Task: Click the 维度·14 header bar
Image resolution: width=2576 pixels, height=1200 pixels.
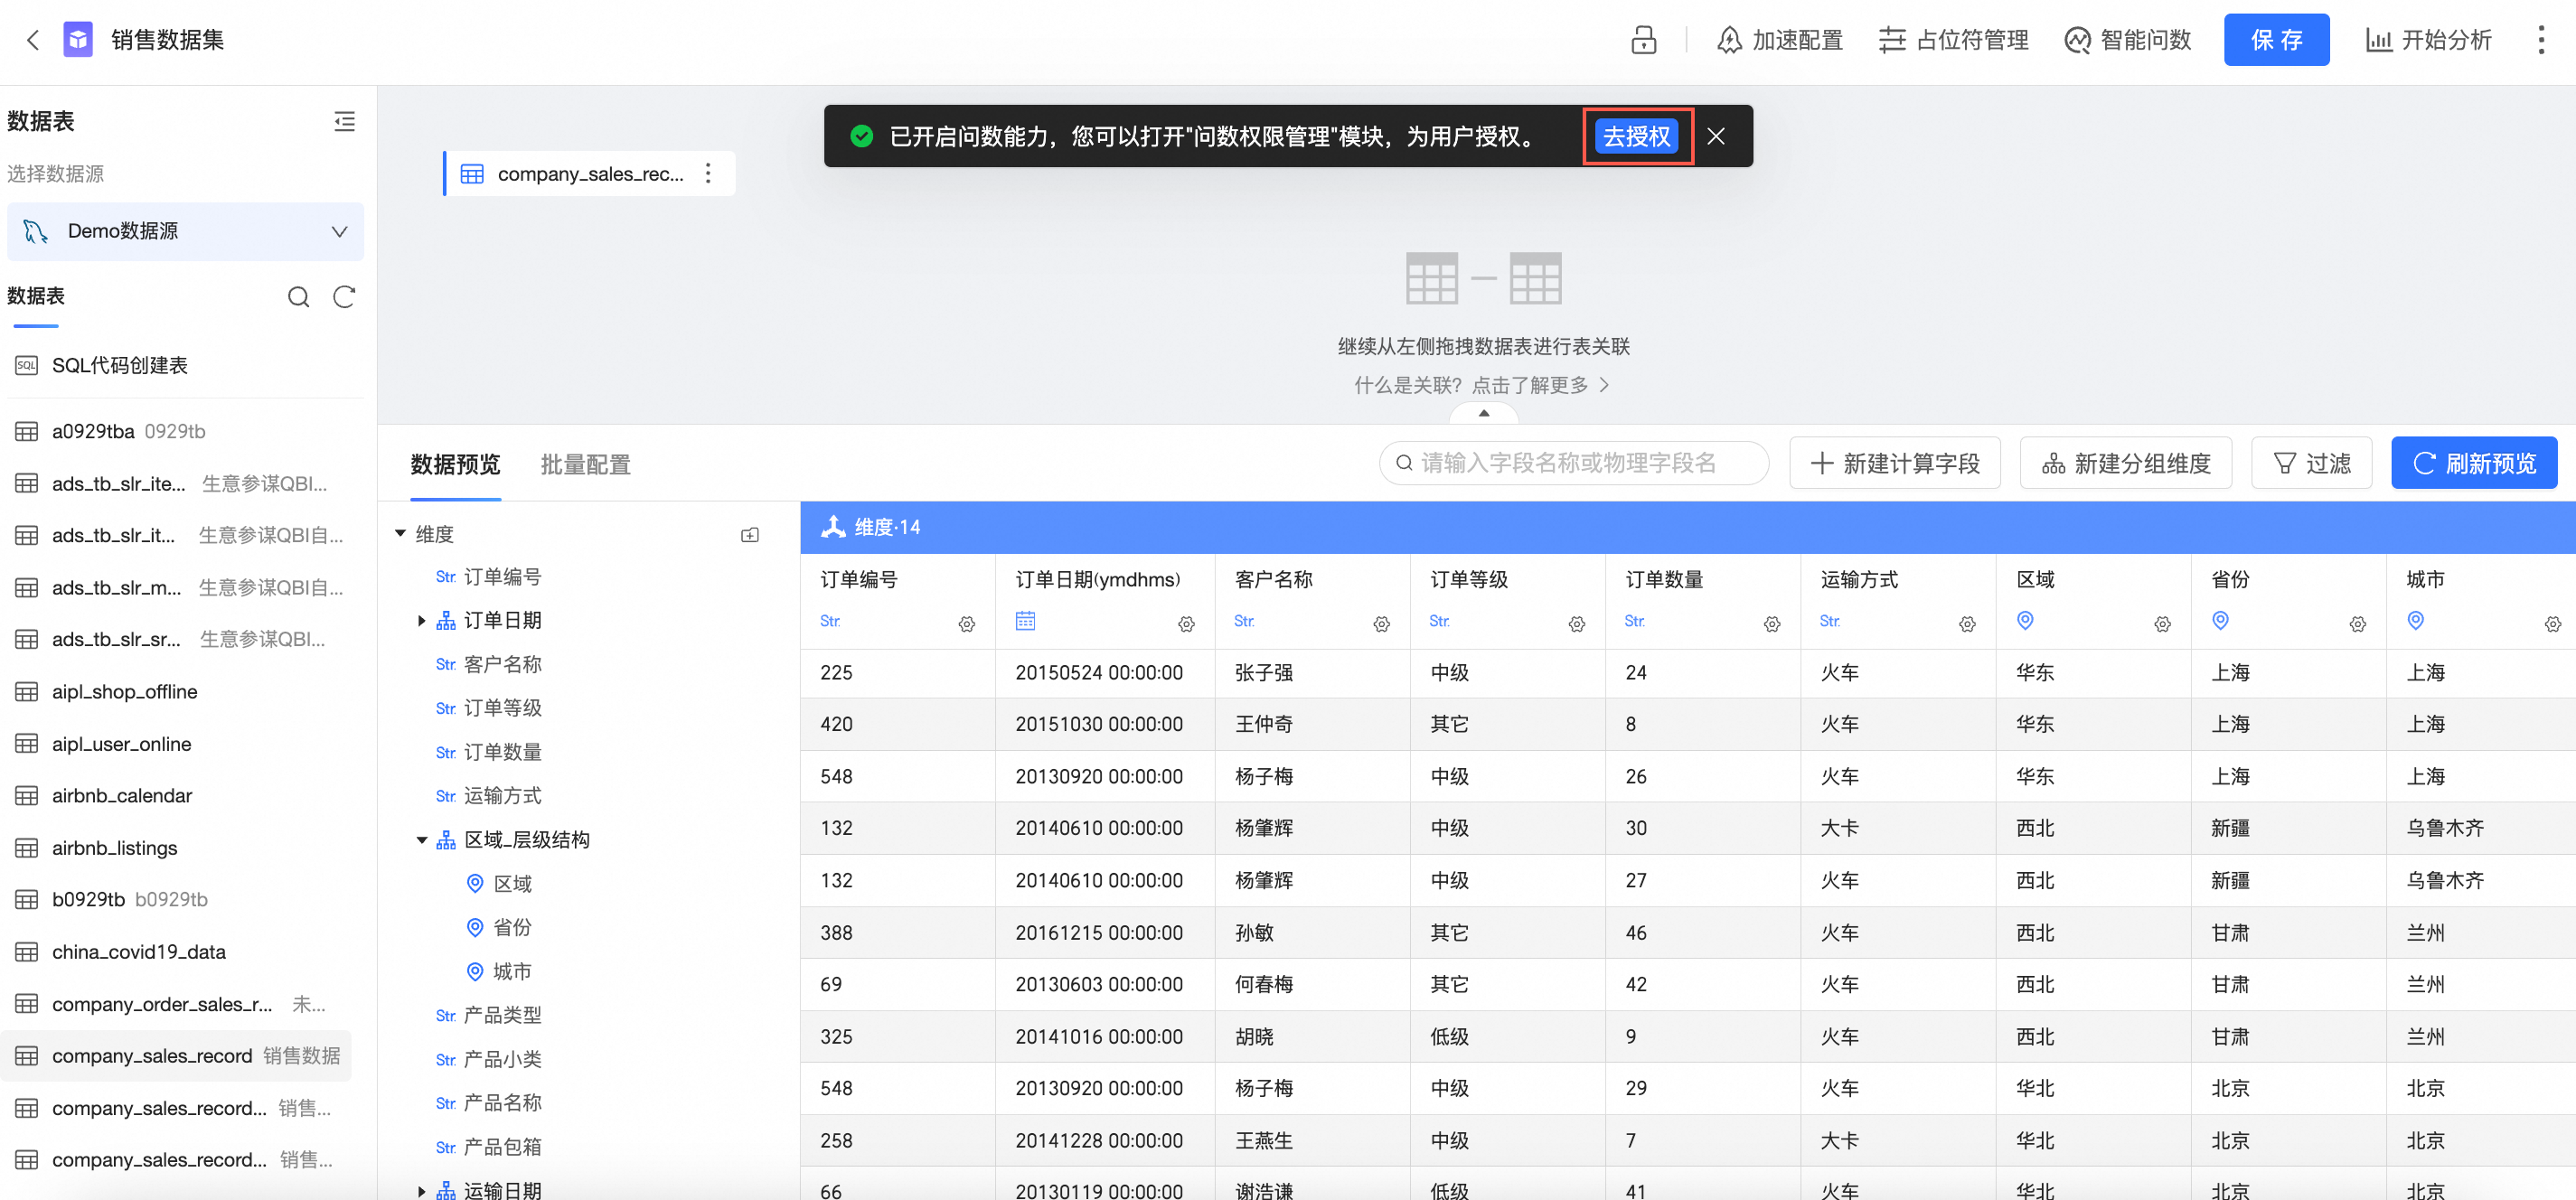Action: pos(1687,527)
